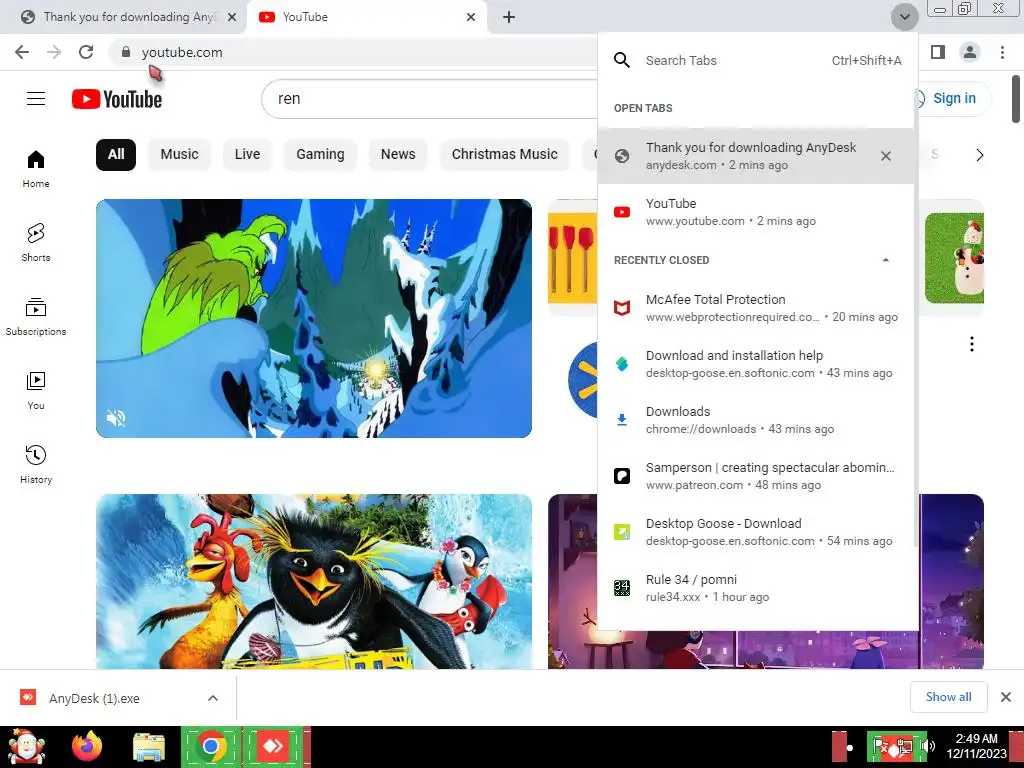Select the News filter chip
Image resolution: width=1024 pixels, height=768 pixels.
(398, 155)
